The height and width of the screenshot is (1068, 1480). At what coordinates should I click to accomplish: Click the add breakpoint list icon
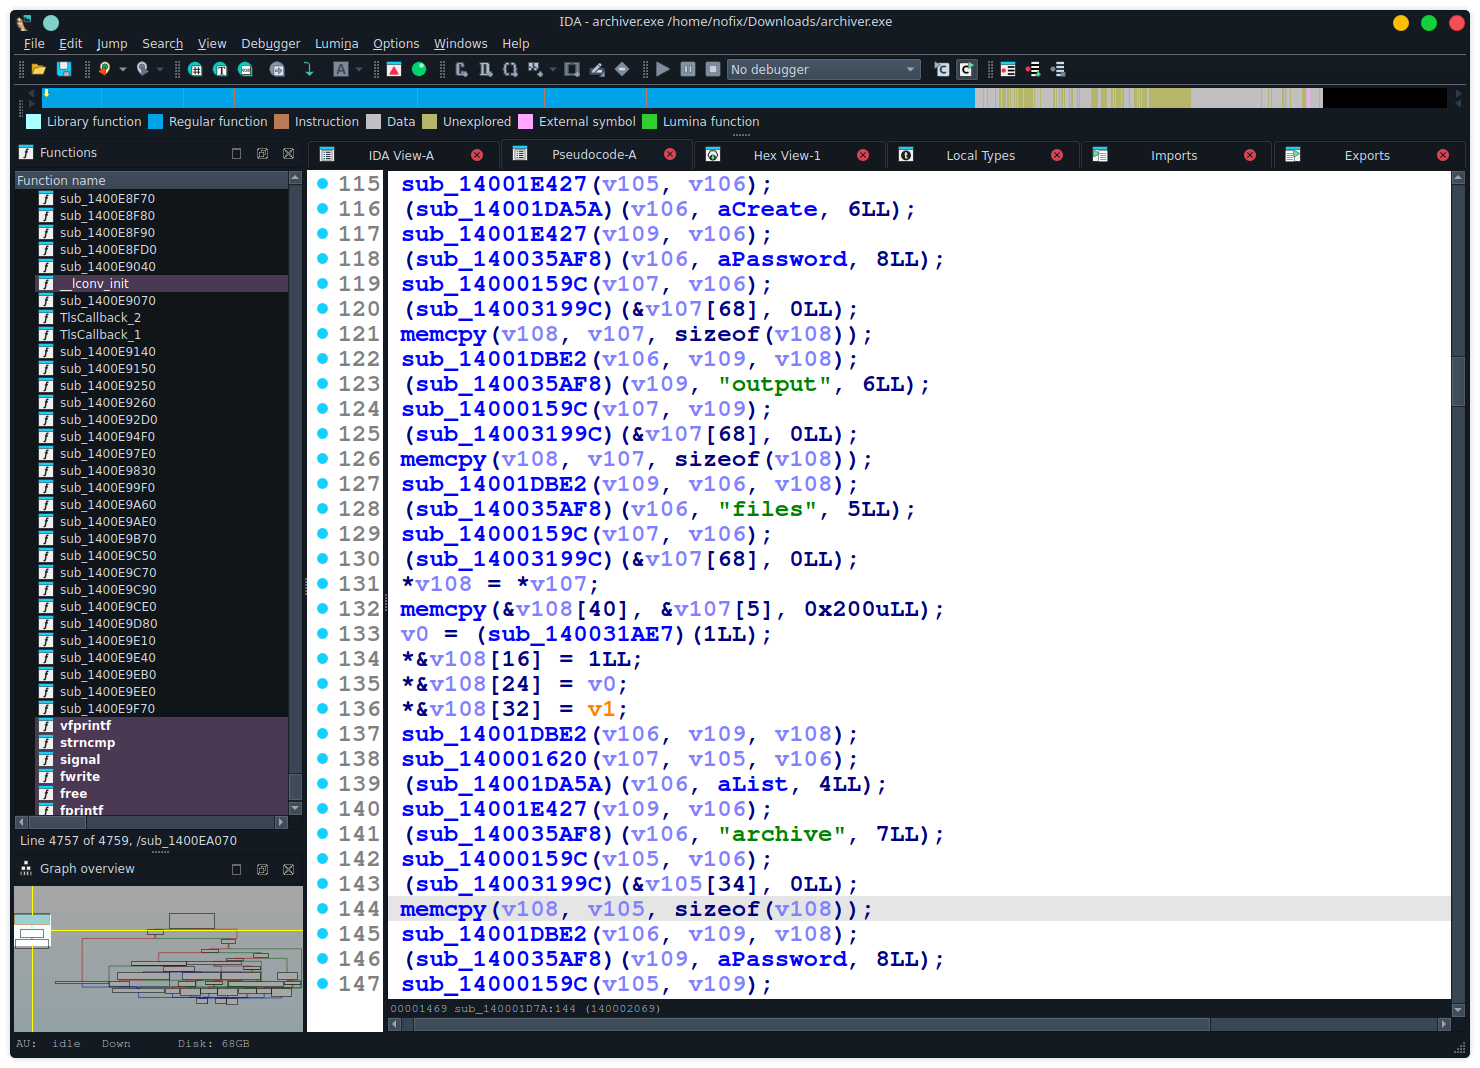click(x=1033, y=69)
